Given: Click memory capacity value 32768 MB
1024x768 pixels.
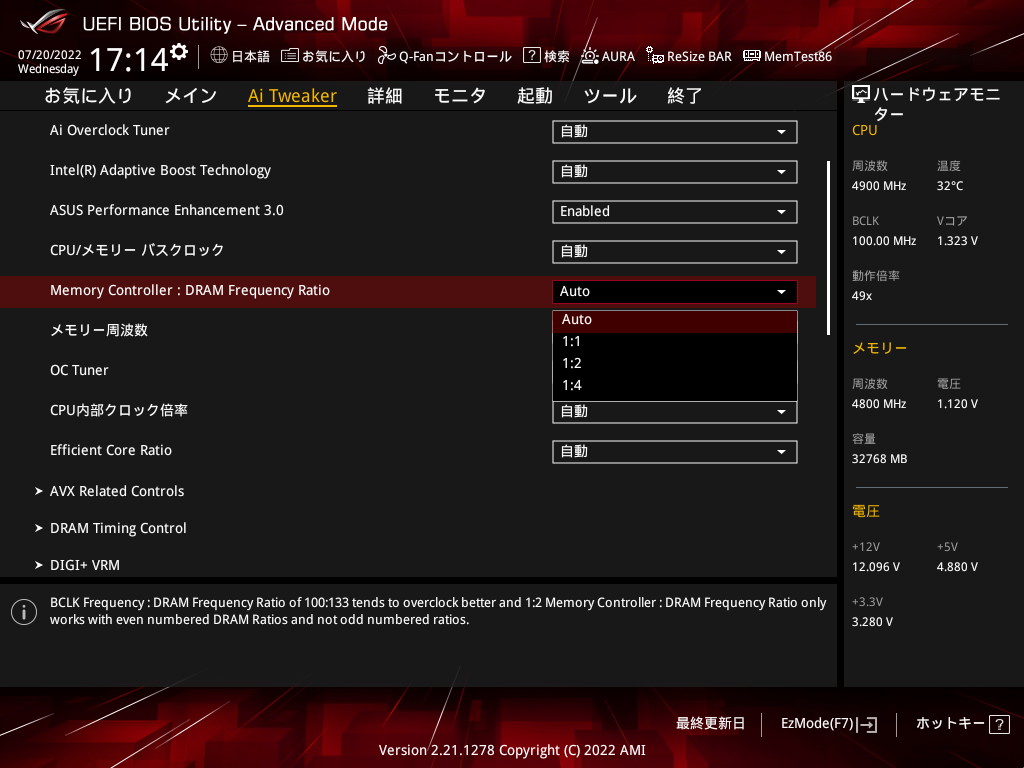Looking at the screenshot, I should coord(880,459).
